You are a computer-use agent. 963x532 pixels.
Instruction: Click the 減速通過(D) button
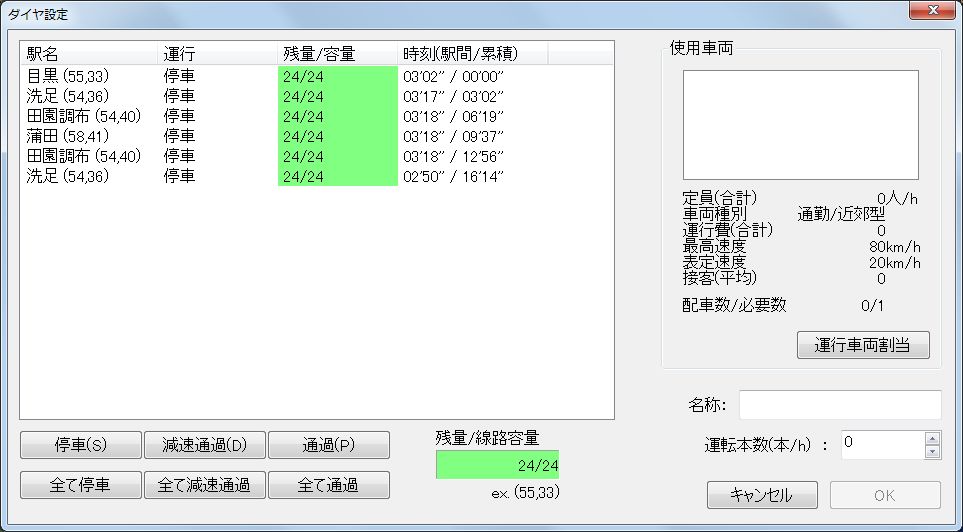tap(205, 445)
